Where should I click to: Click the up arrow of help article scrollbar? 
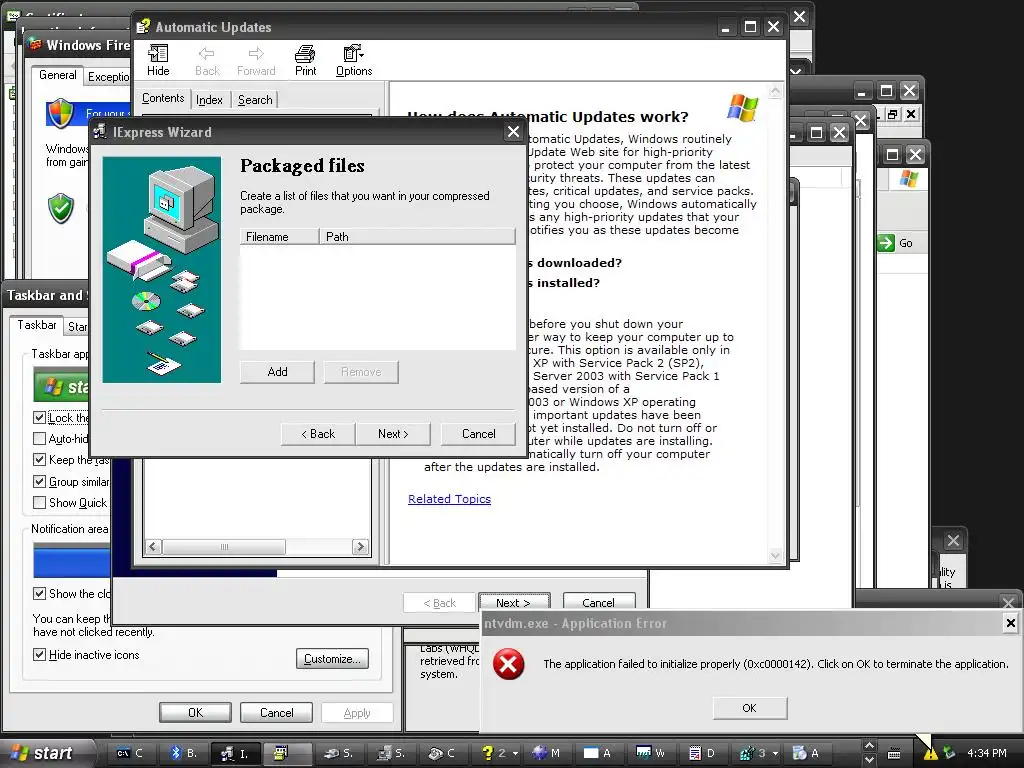775,92
